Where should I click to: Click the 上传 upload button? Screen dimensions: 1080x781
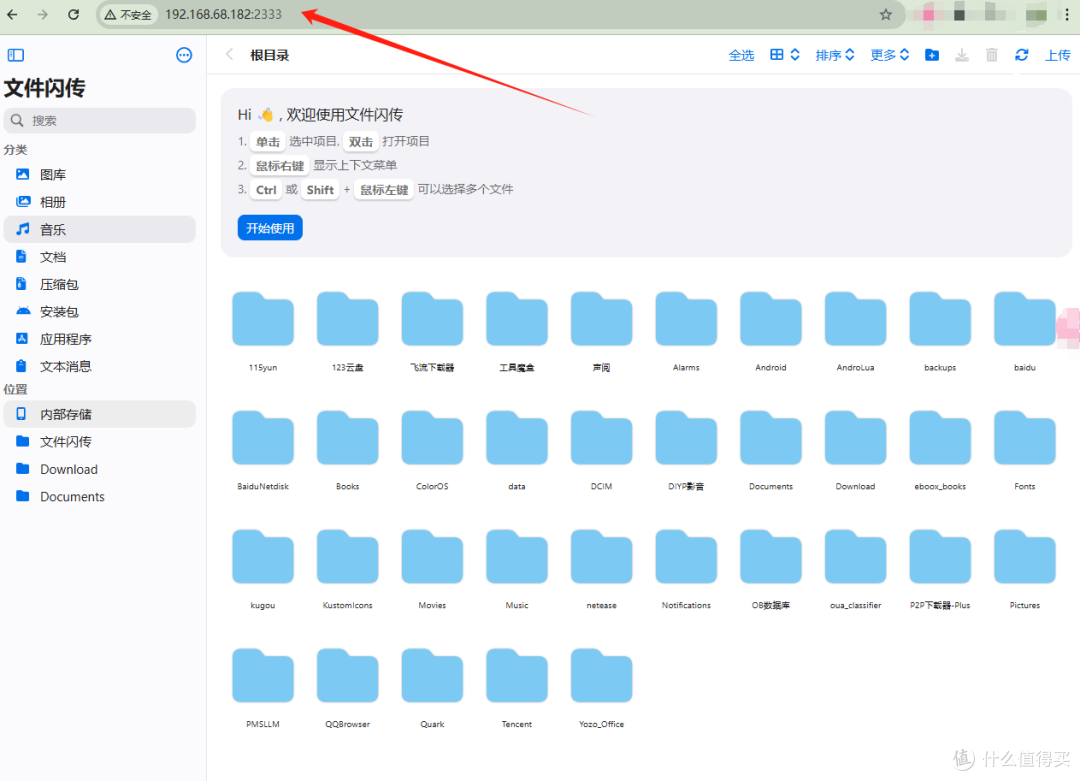pos(1057,55)
